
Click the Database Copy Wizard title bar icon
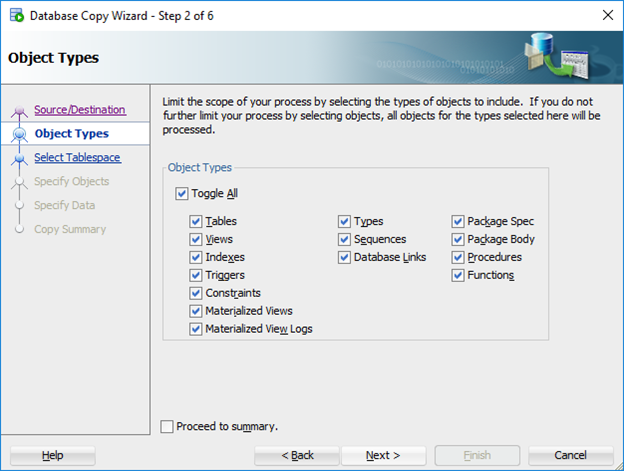click(x=16, y=15)
